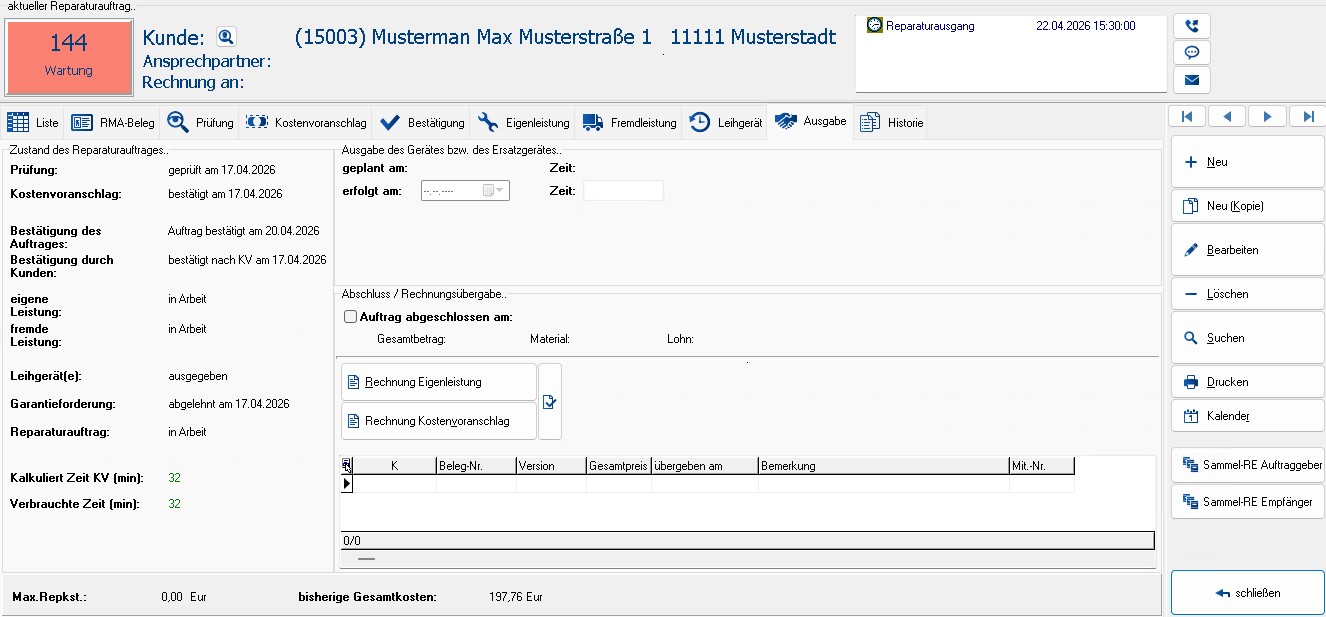Select the Leihgerät tab
1326x617 pixels.
[x=727, y=123]
